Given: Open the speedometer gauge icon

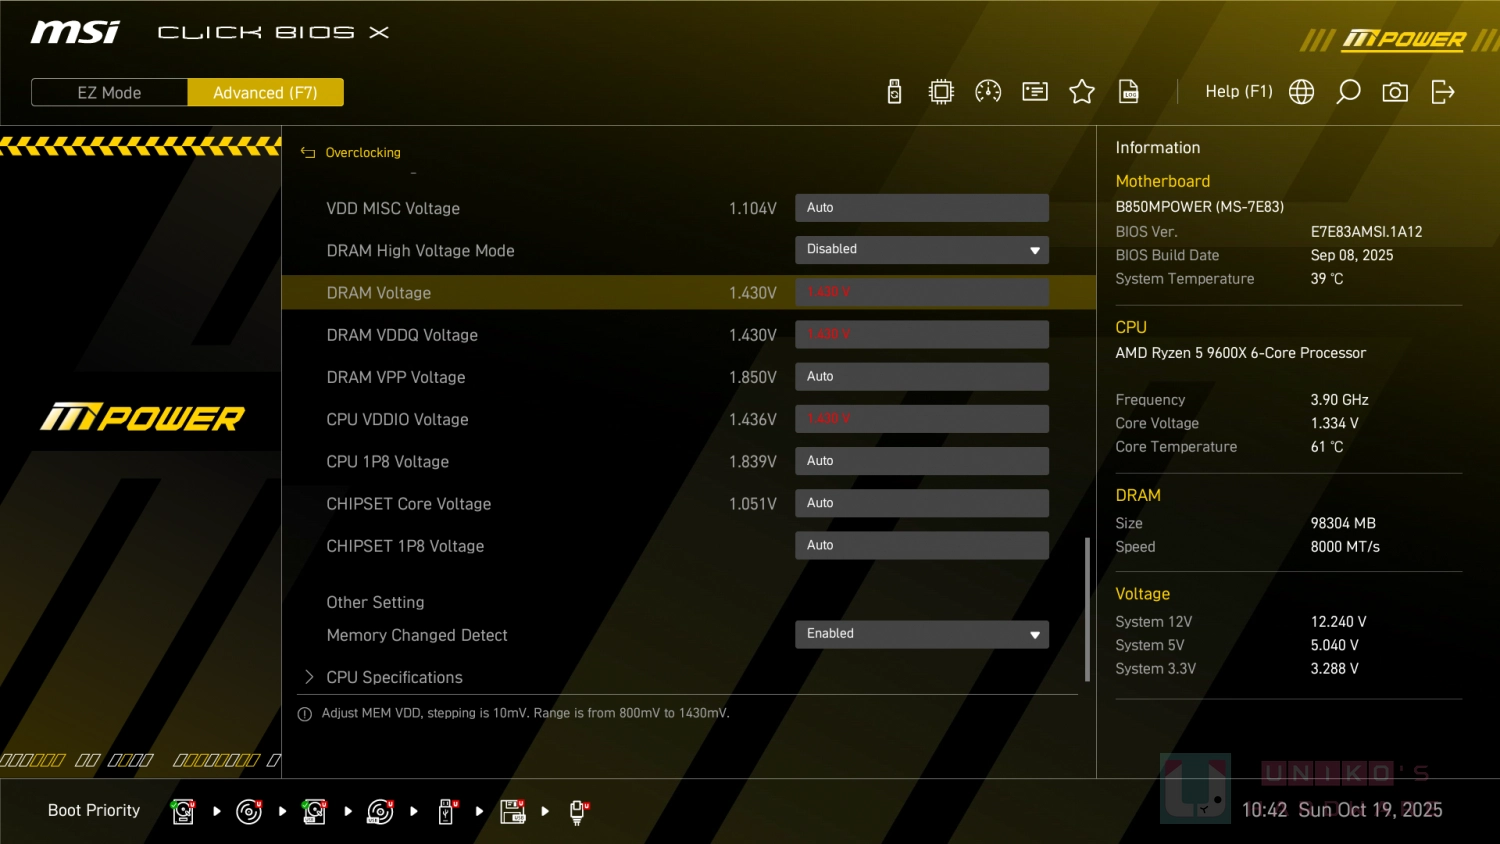Looking at the screenshot, I should click(x=988, y=92).
